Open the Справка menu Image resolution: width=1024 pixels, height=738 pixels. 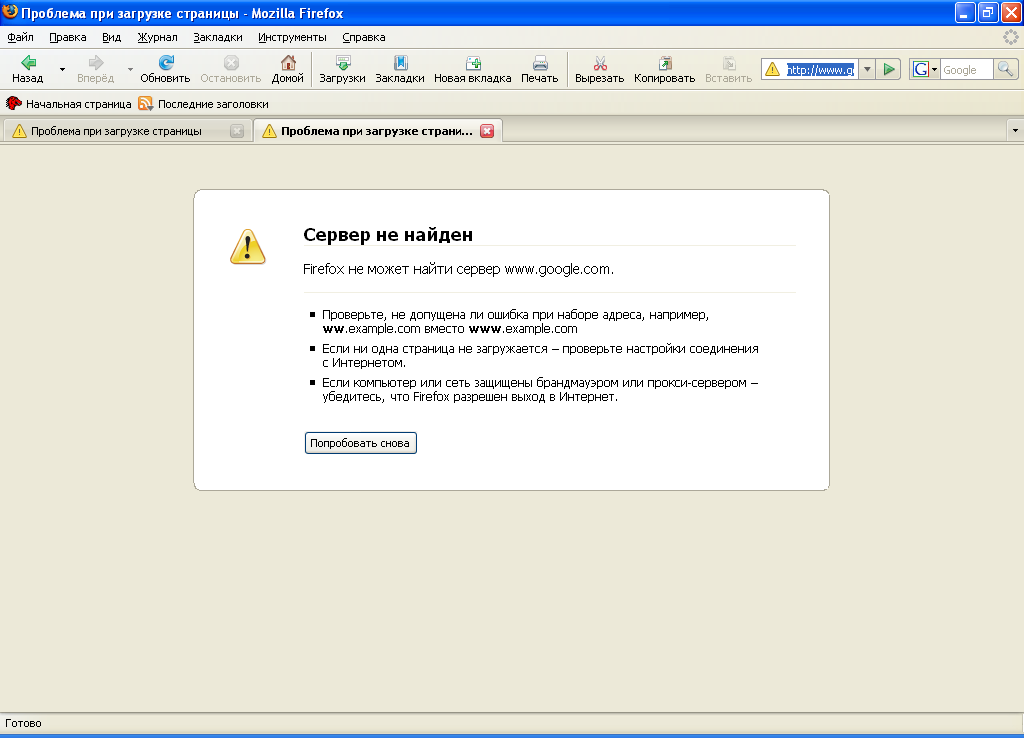point(364,37)
